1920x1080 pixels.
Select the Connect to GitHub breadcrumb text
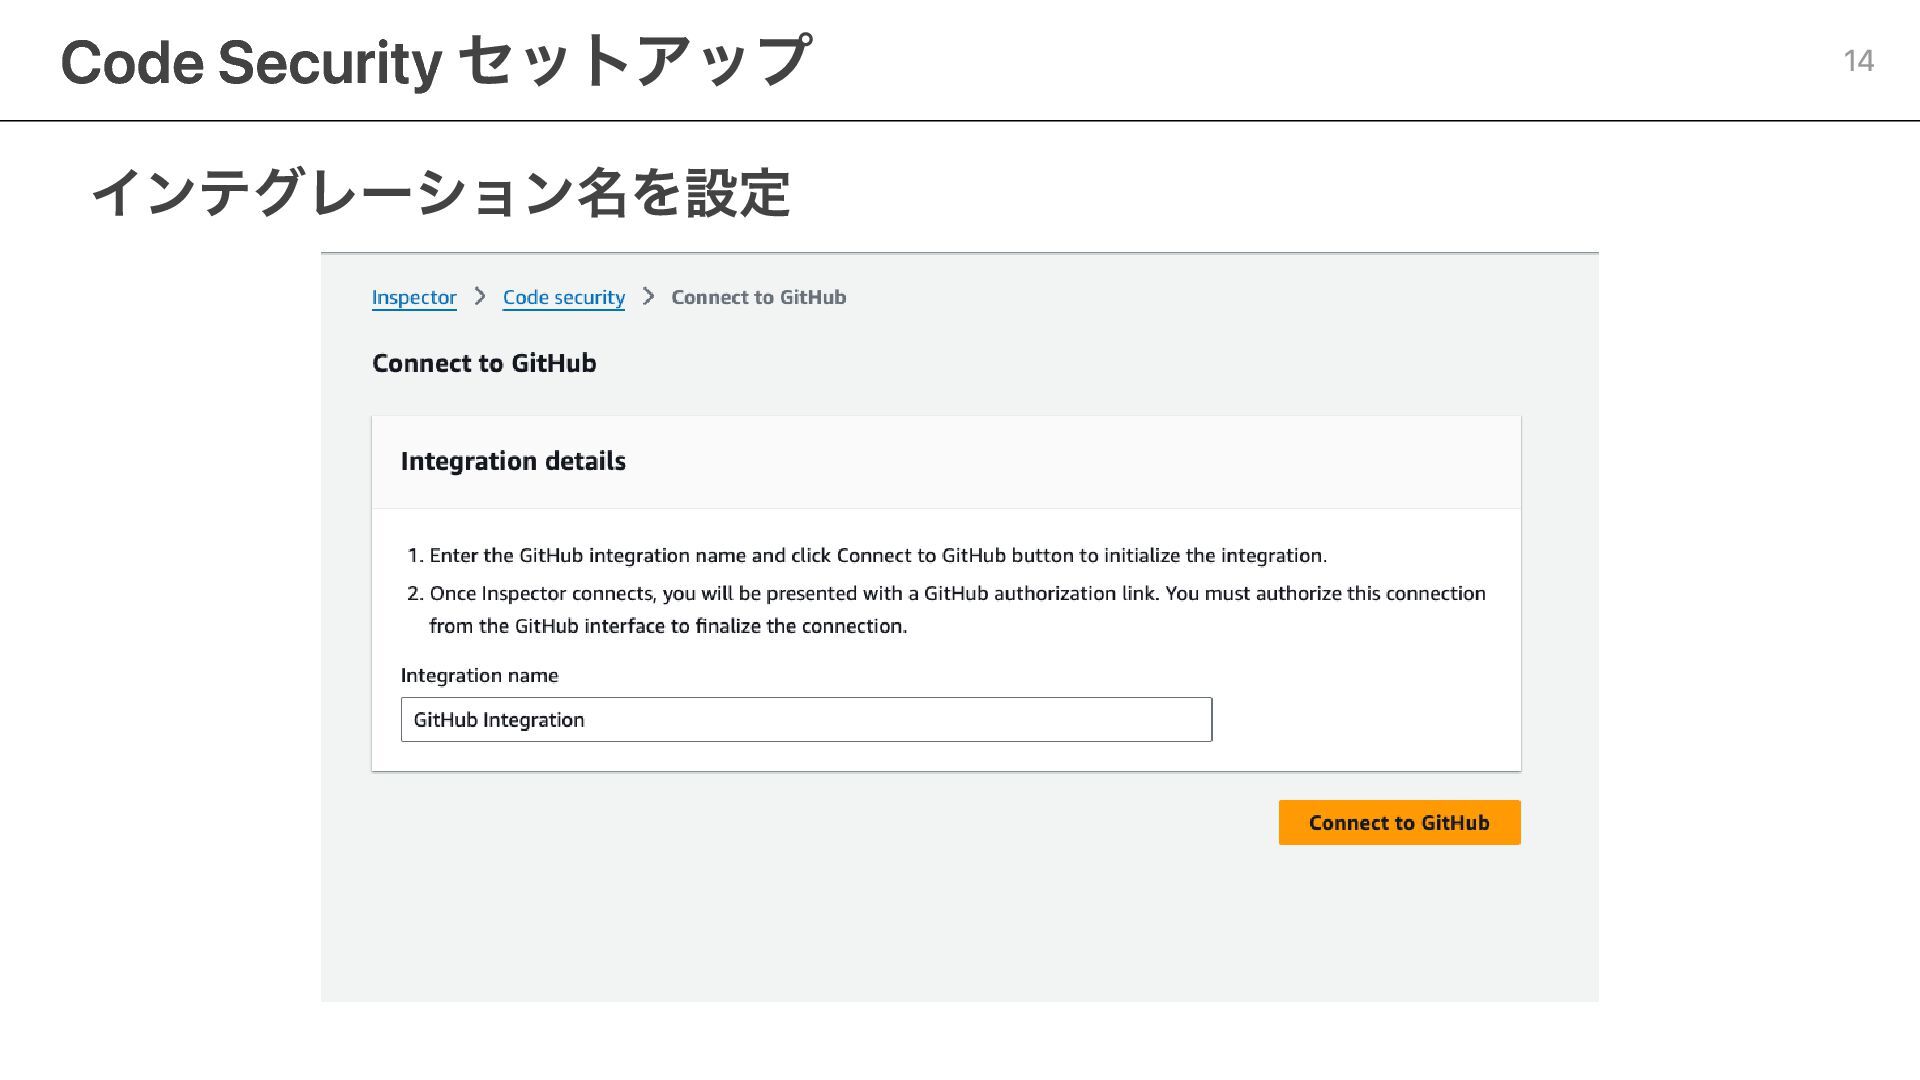759,297
